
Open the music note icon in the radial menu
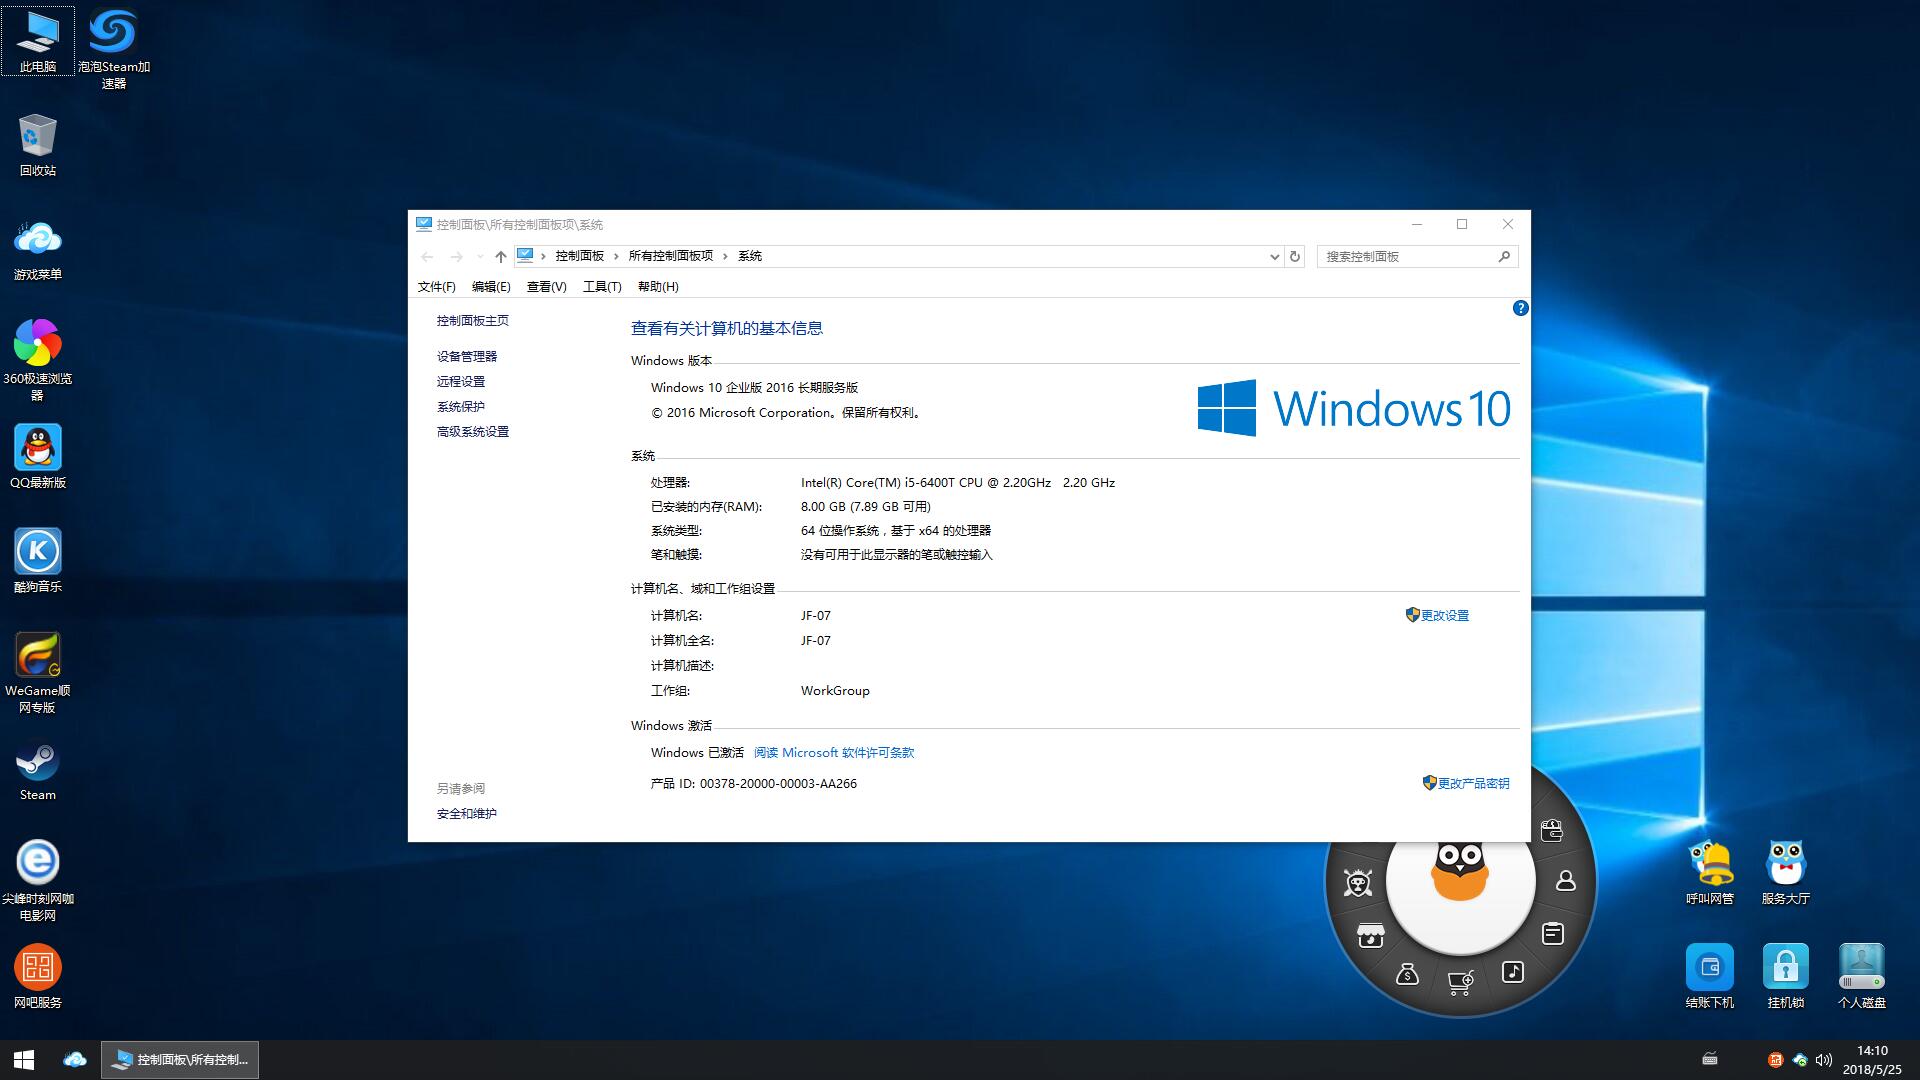pos(1513,972)
